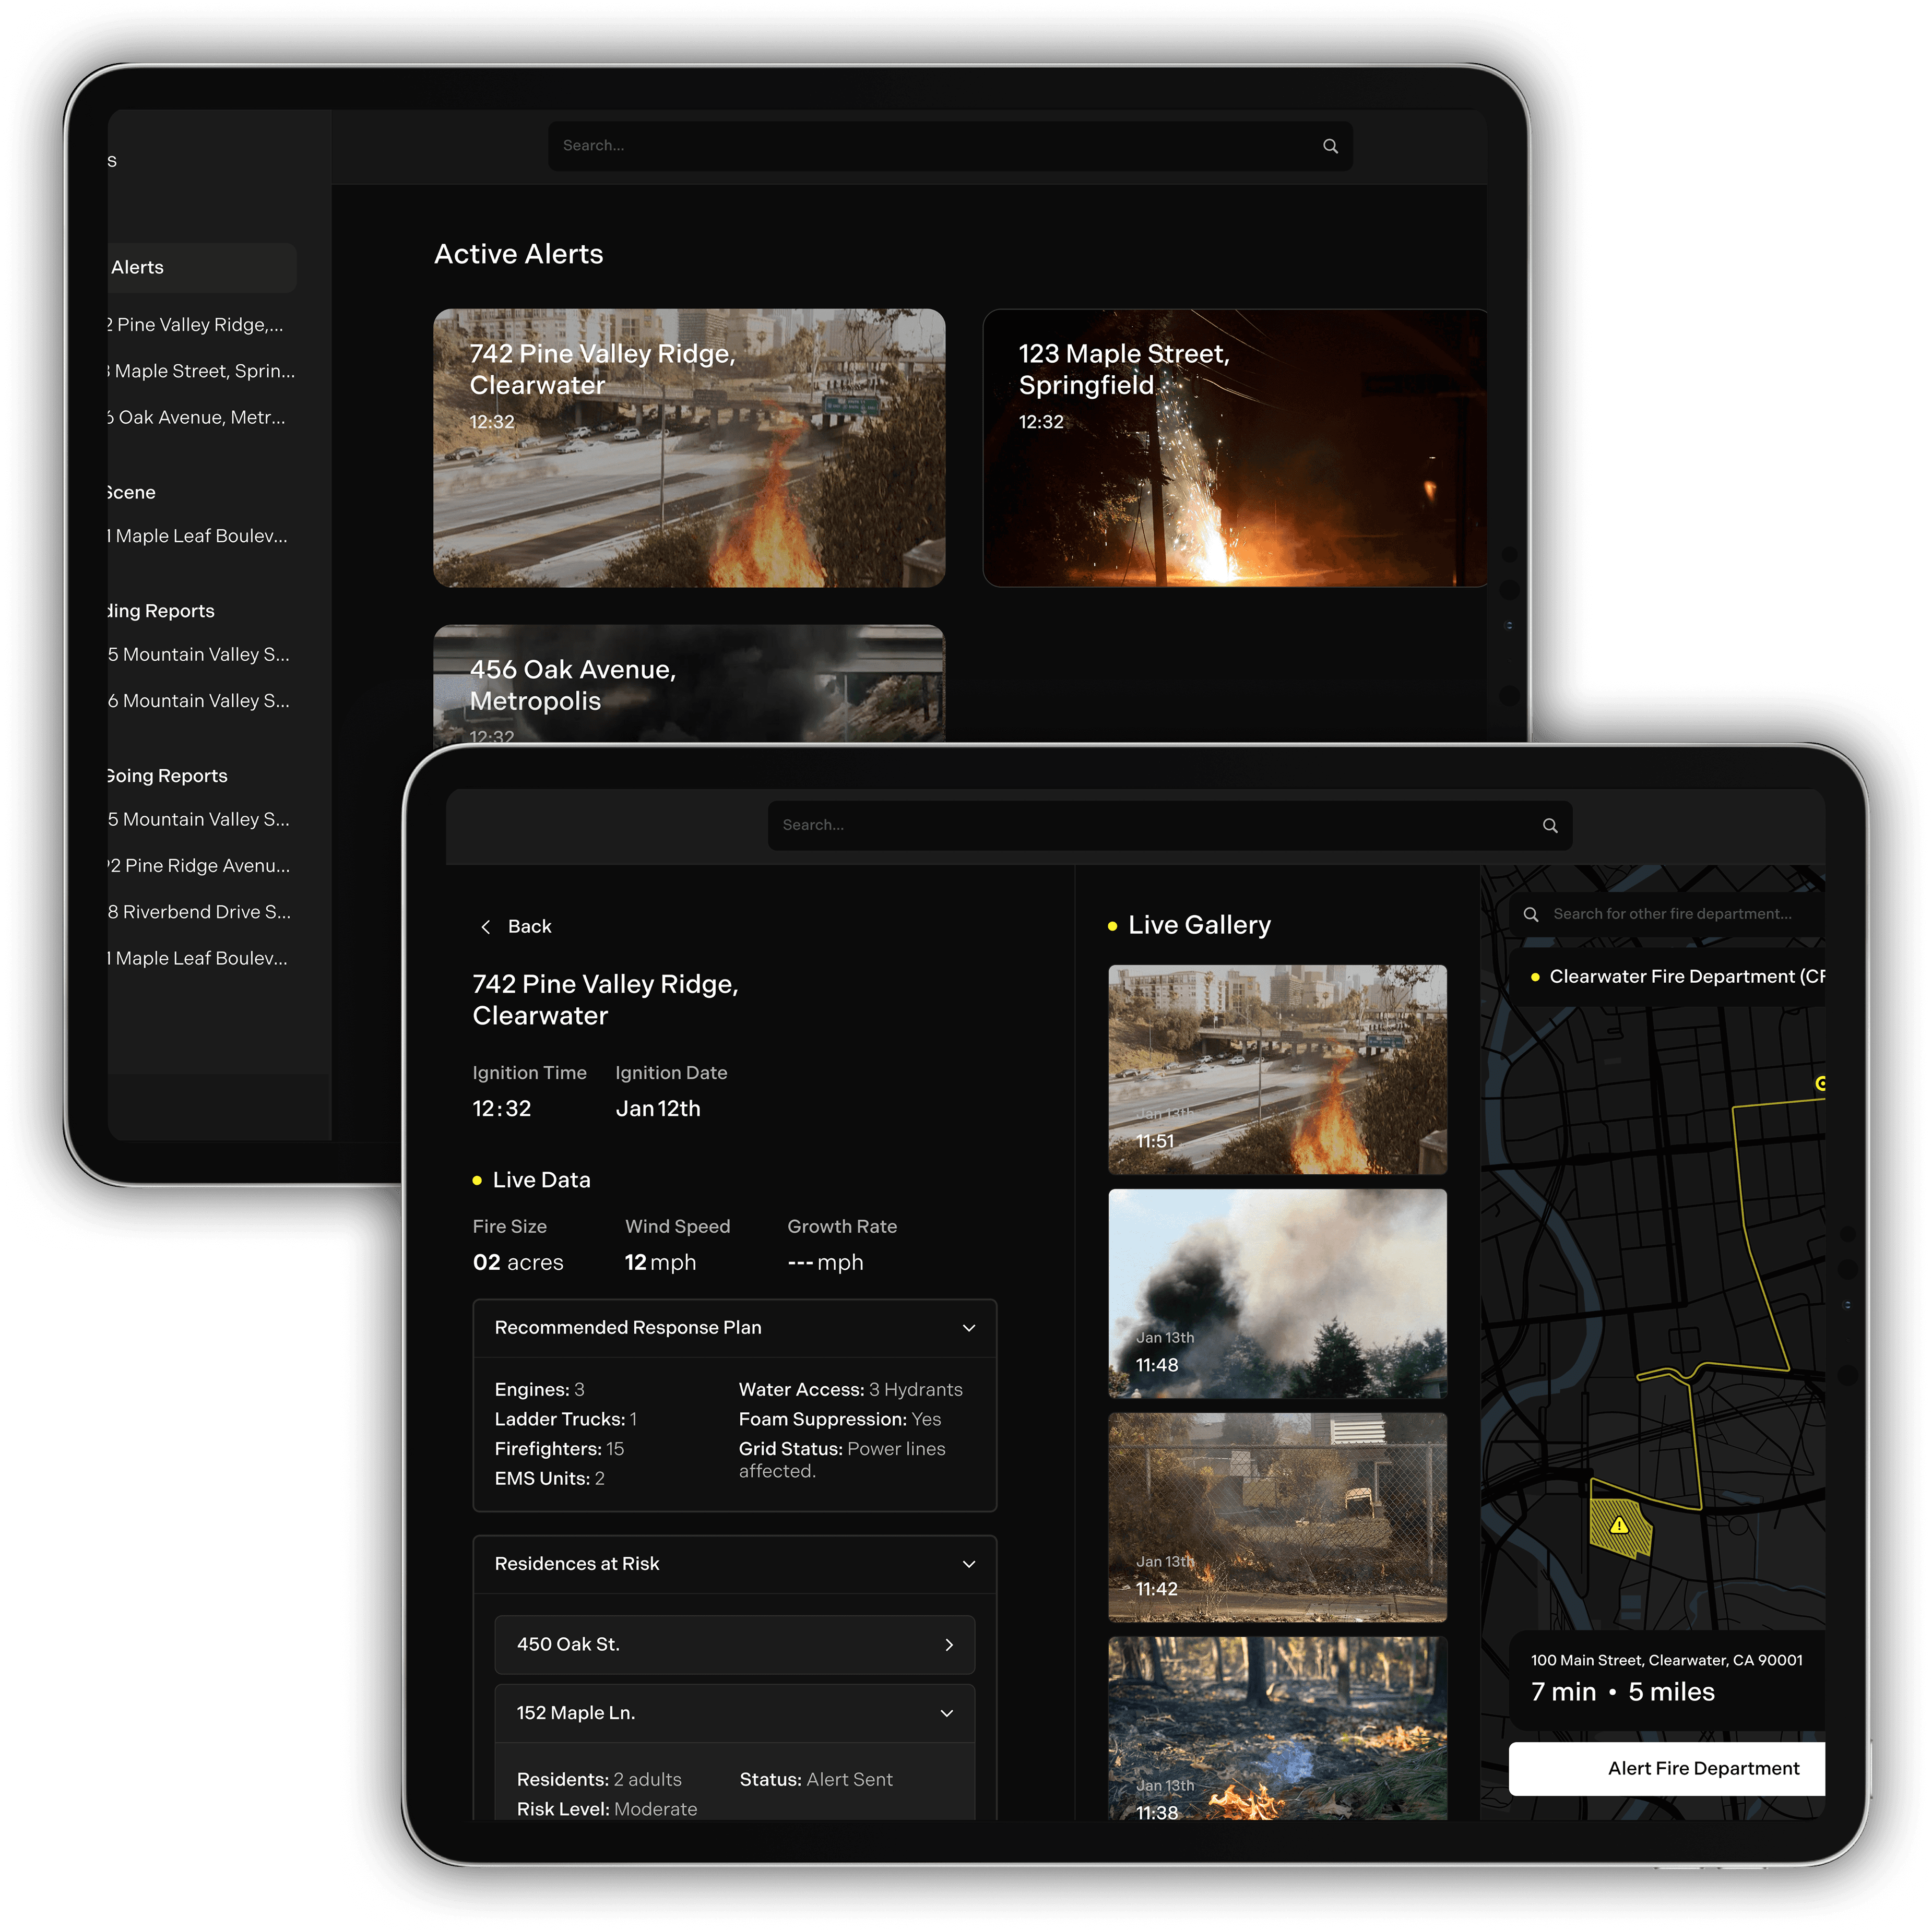Click the Back arrow icon

(x=486, y=927)
